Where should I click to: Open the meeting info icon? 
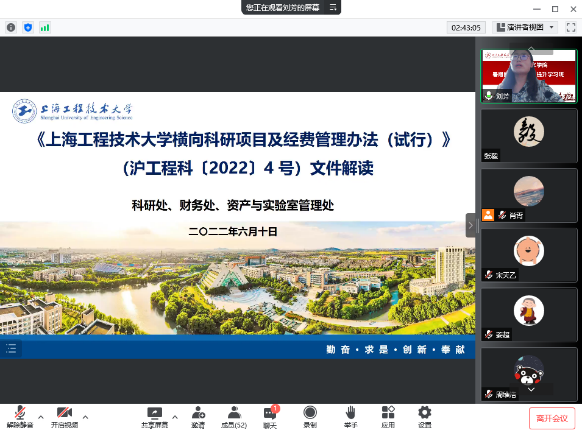11,27
